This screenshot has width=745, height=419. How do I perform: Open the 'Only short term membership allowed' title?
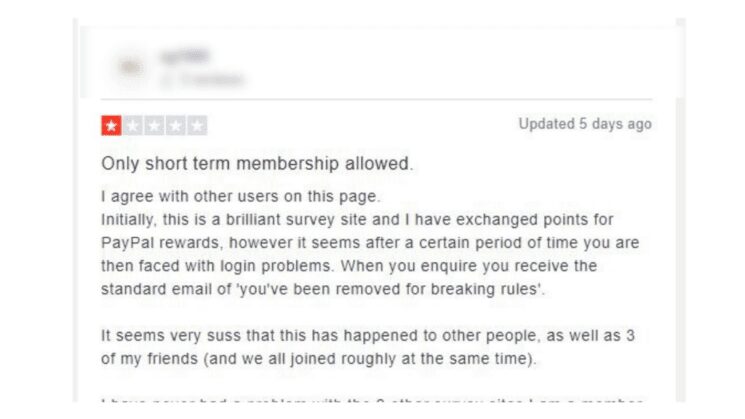[257, 164]
